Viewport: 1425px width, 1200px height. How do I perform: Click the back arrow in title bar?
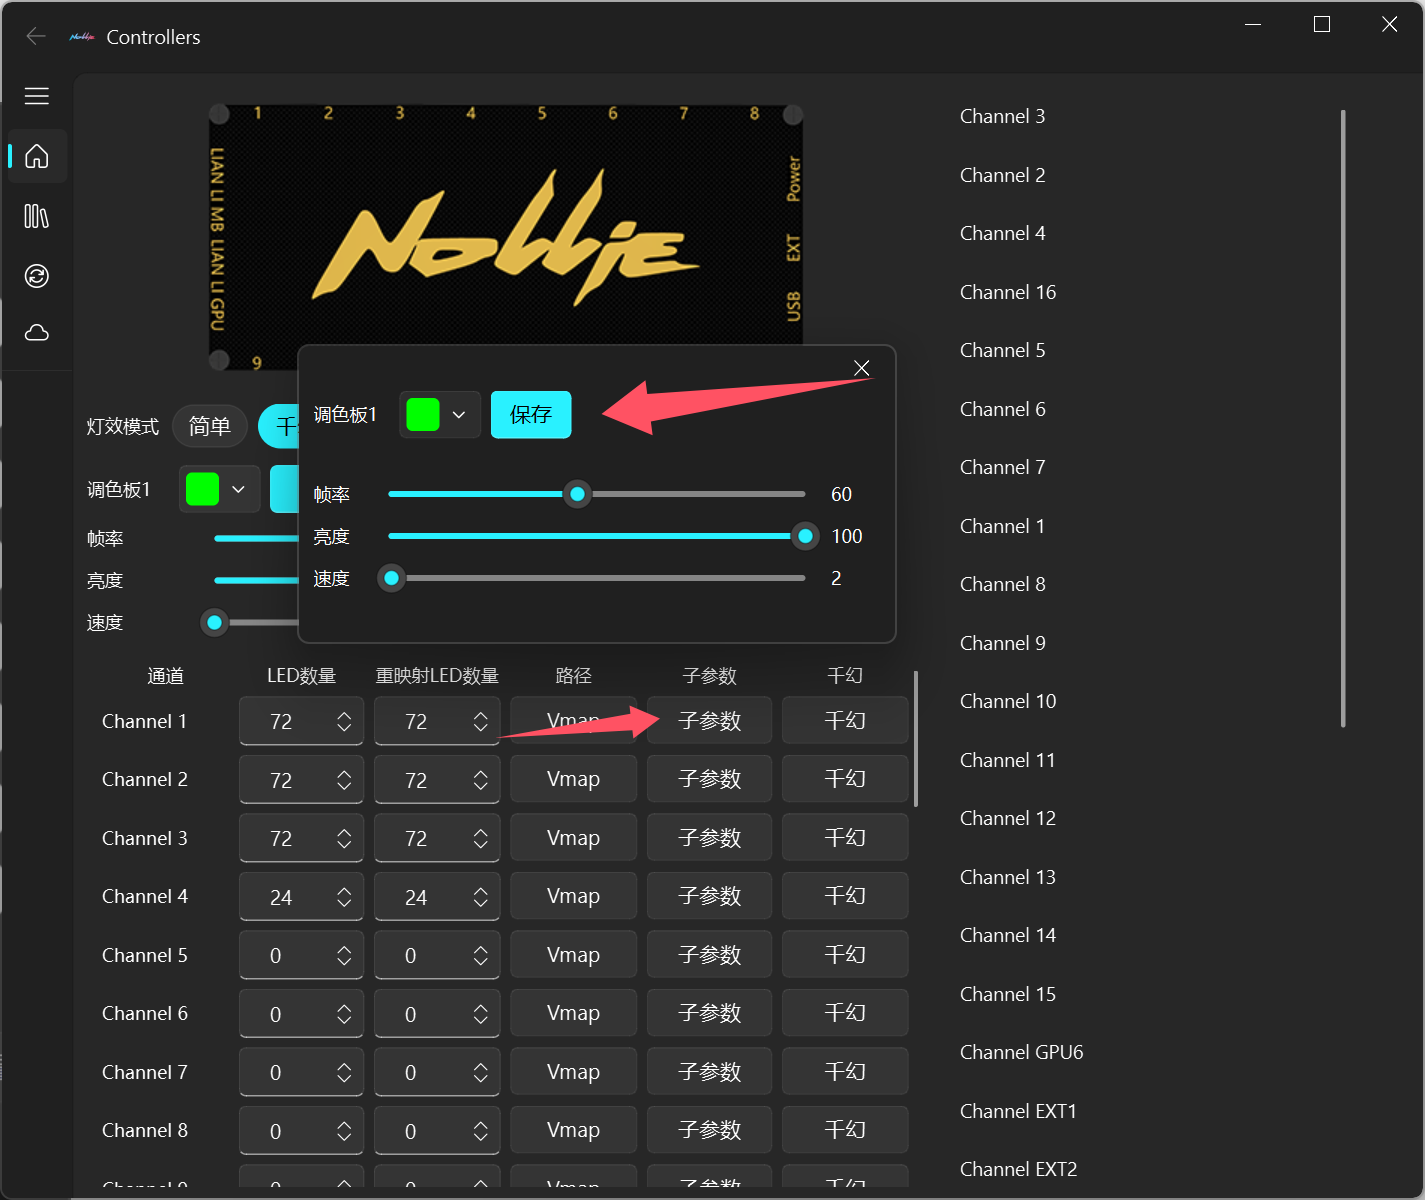coord(36,36)
